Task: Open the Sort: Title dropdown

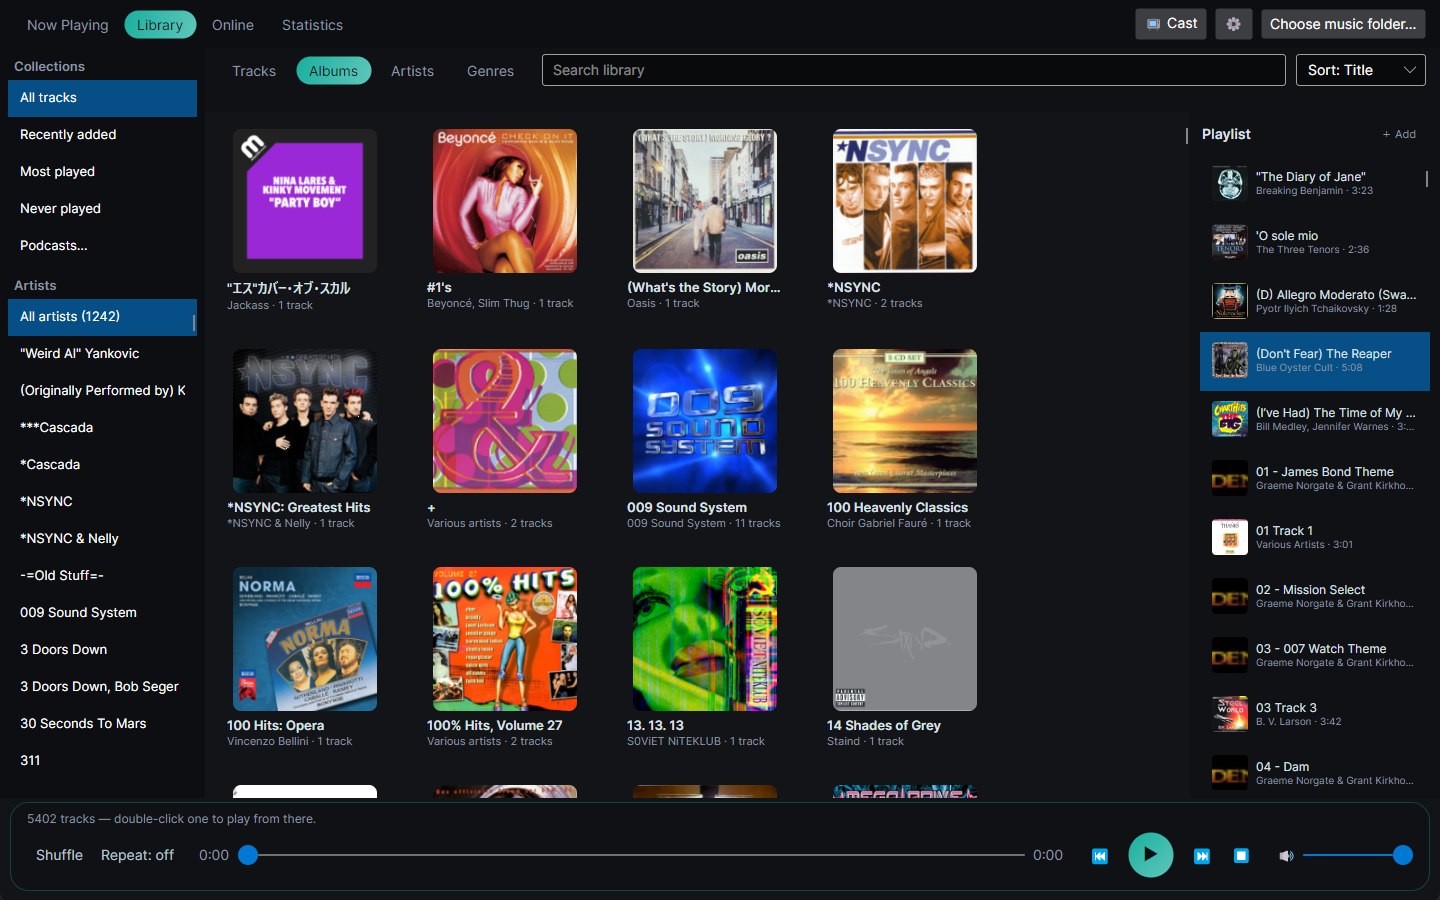Action: click(1361, 70)
